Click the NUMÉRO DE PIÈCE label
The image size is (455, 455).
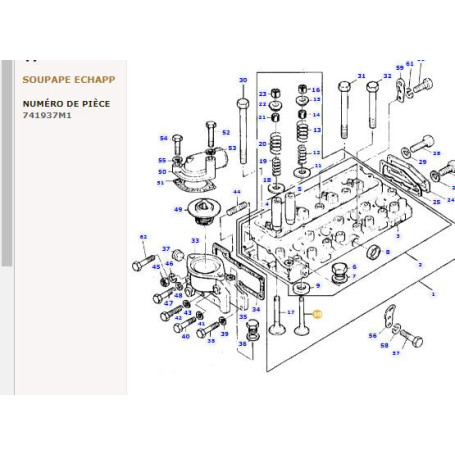coord(66,104)
